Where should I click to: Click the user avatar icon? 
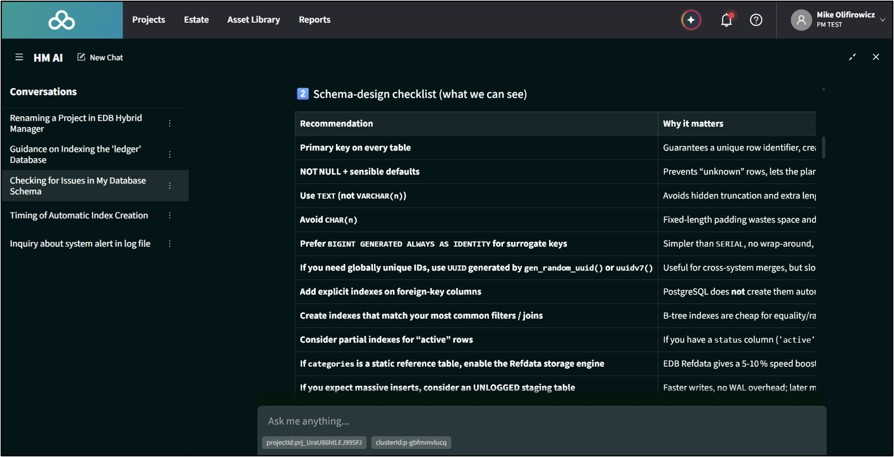point(801,20)
